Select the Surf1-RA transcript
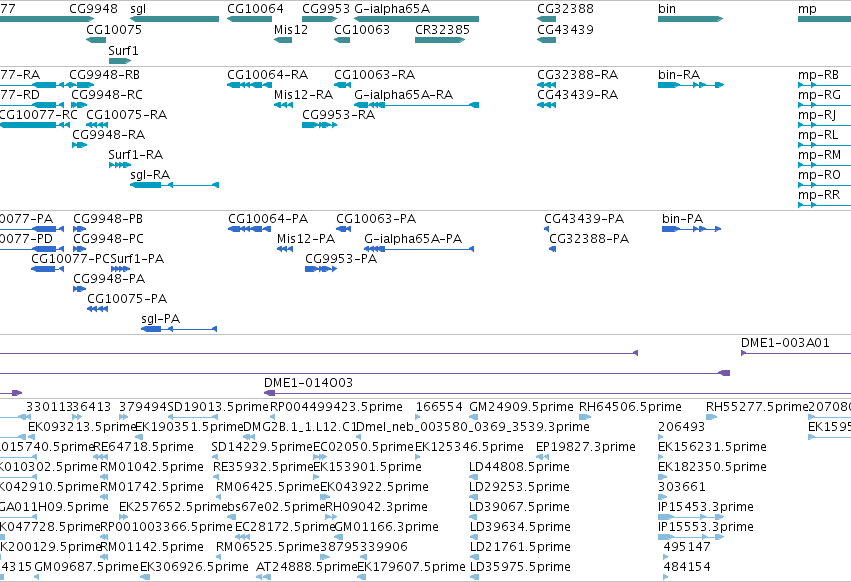 (x=120, y=165)
